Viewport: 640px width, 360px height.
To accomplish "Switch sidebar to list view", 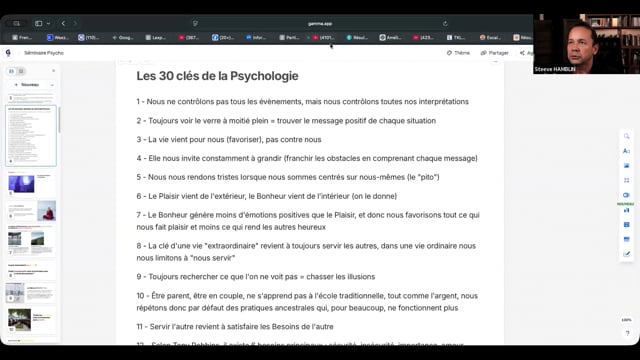I will 21,71.
